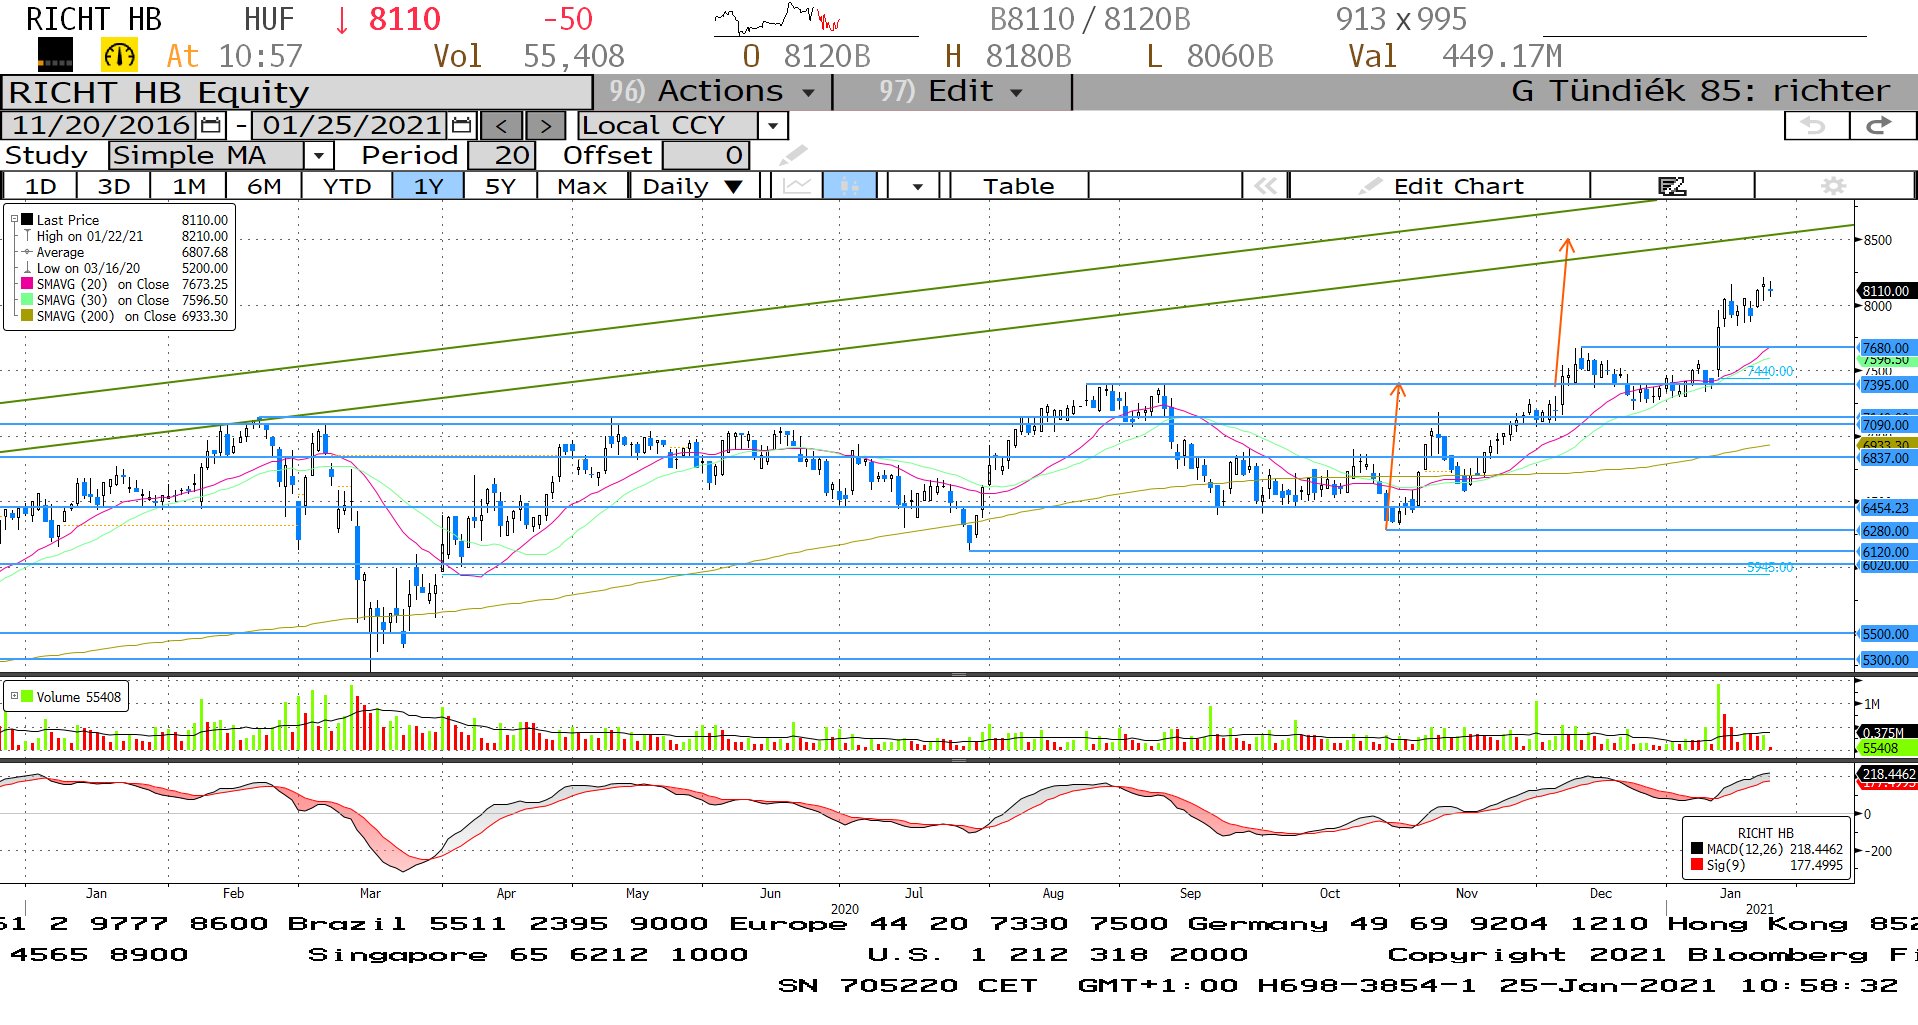The width and height of the screenshot is (1918, 1025).
Task: Click the 'G Tündiék 85: richter' chart title
Action: 1700,91
